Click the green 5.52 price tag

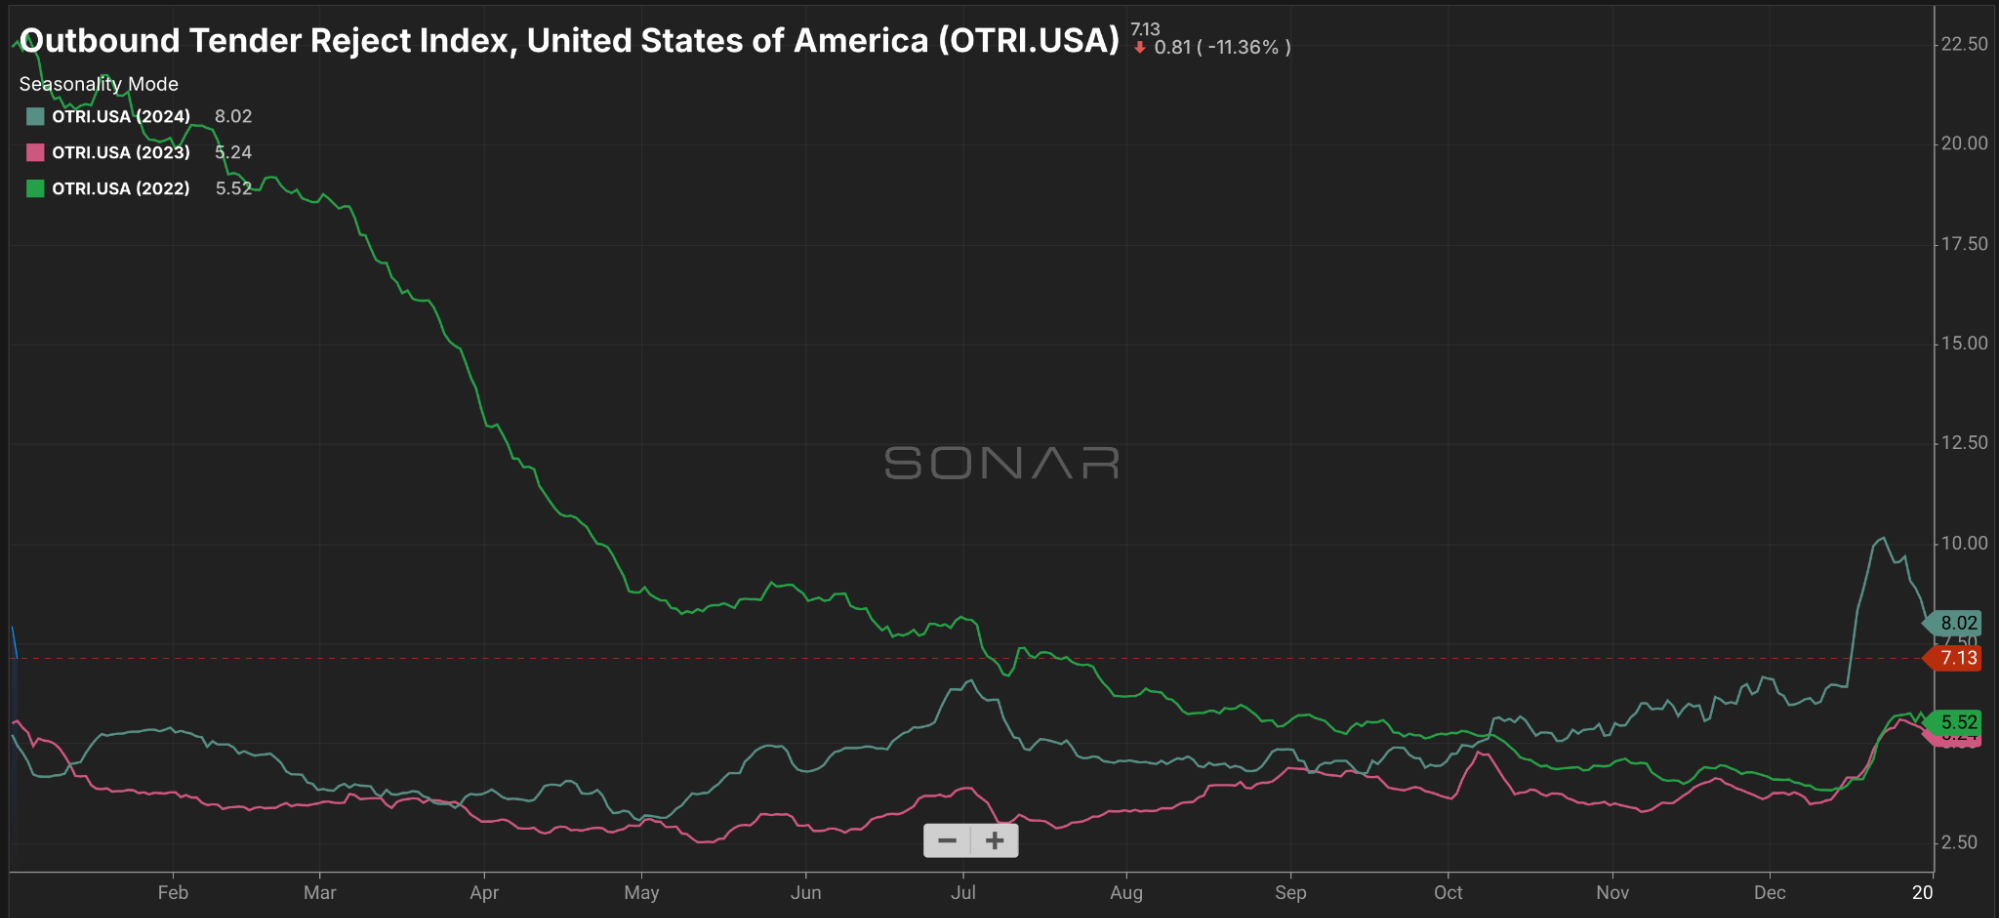1956,722
